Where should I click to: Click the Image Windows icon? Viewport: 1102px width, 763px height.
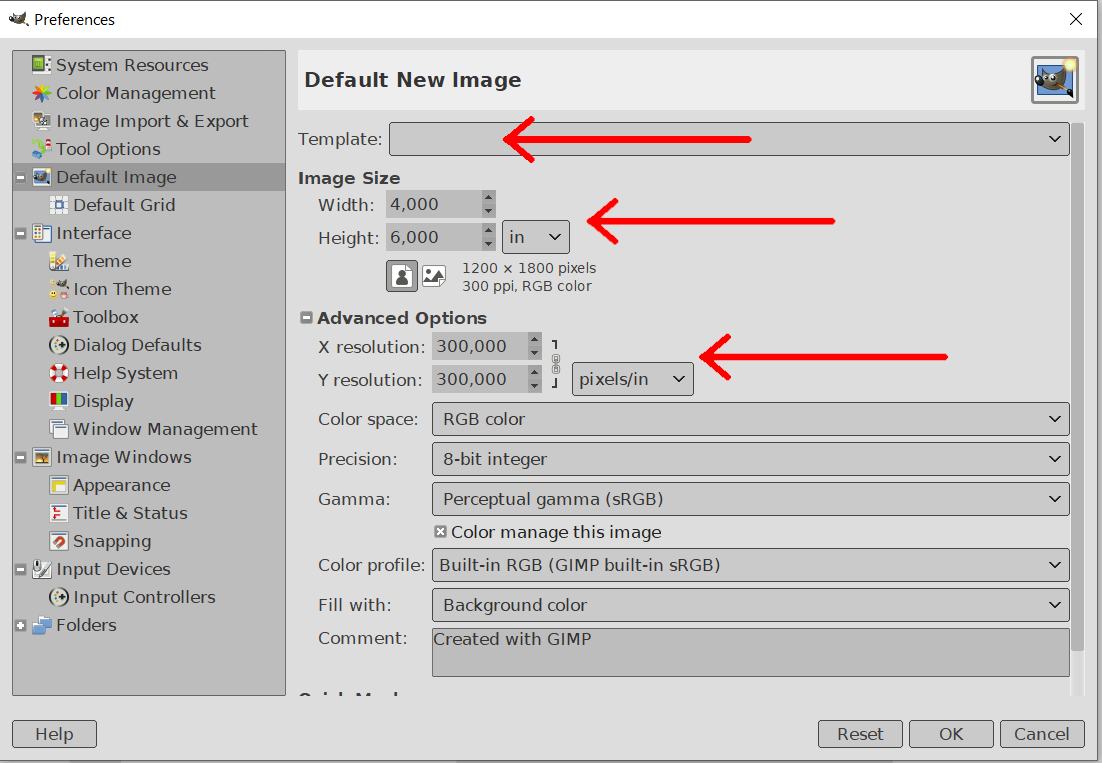point(41,457)
